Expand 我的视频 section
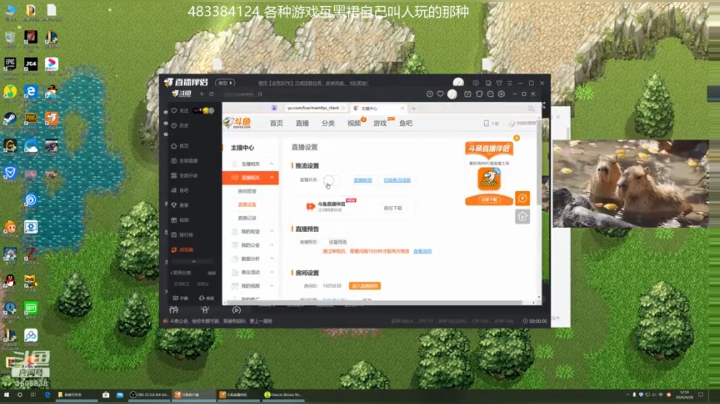This screenshot has width=720, height=404. [x=251, y=286]
